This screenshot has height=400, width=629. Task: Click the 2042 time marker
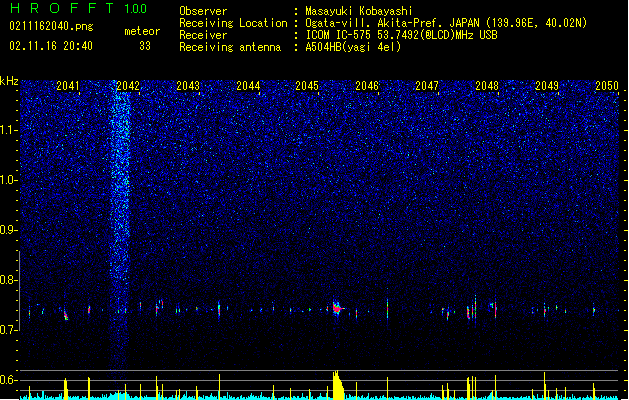128,86
